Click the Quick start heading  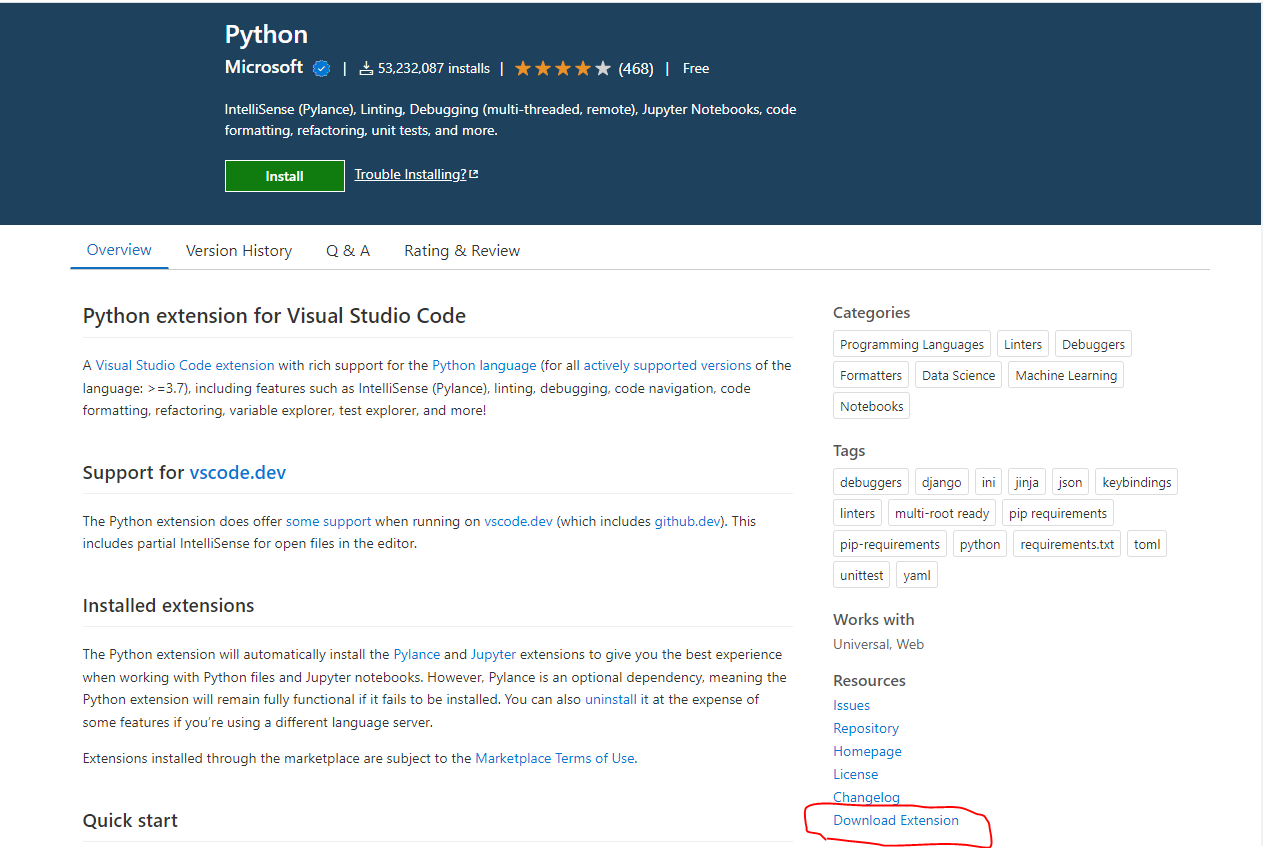(130, 820)
